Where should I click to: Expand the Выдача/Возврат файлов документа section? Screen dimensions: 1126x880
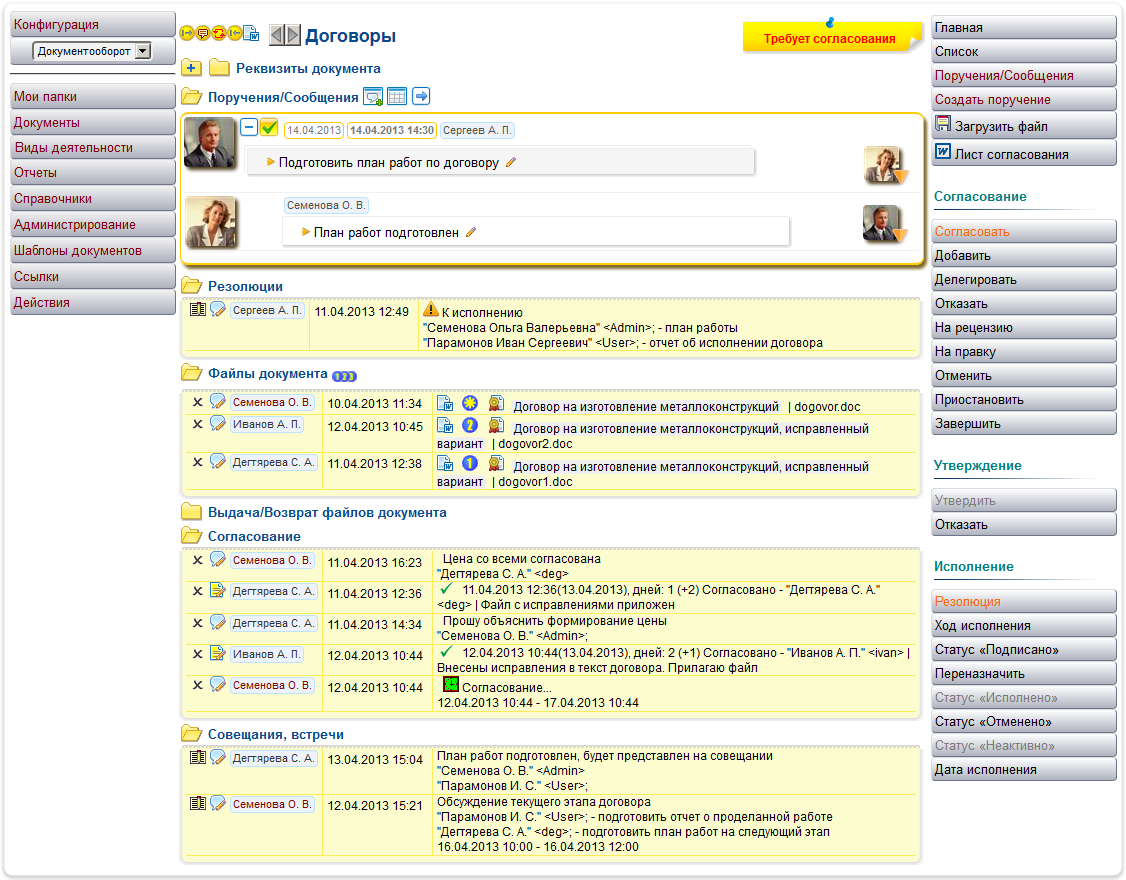point(191,512)
